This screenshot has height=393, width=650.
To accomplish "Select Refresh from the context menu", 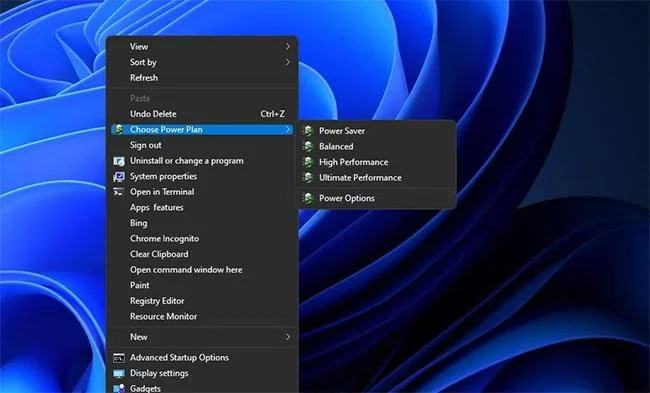I will [202, 78].
